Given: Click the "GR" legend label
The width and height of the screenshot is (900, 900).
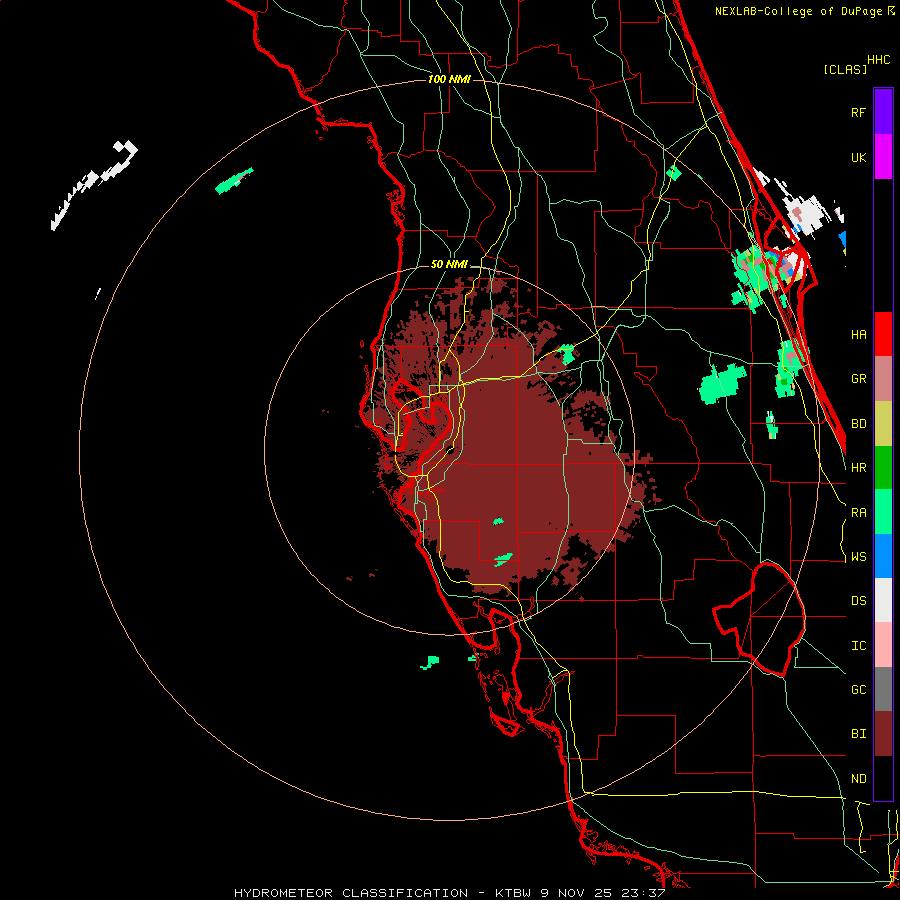Looking at the screenshot, I should pos(859,379).
